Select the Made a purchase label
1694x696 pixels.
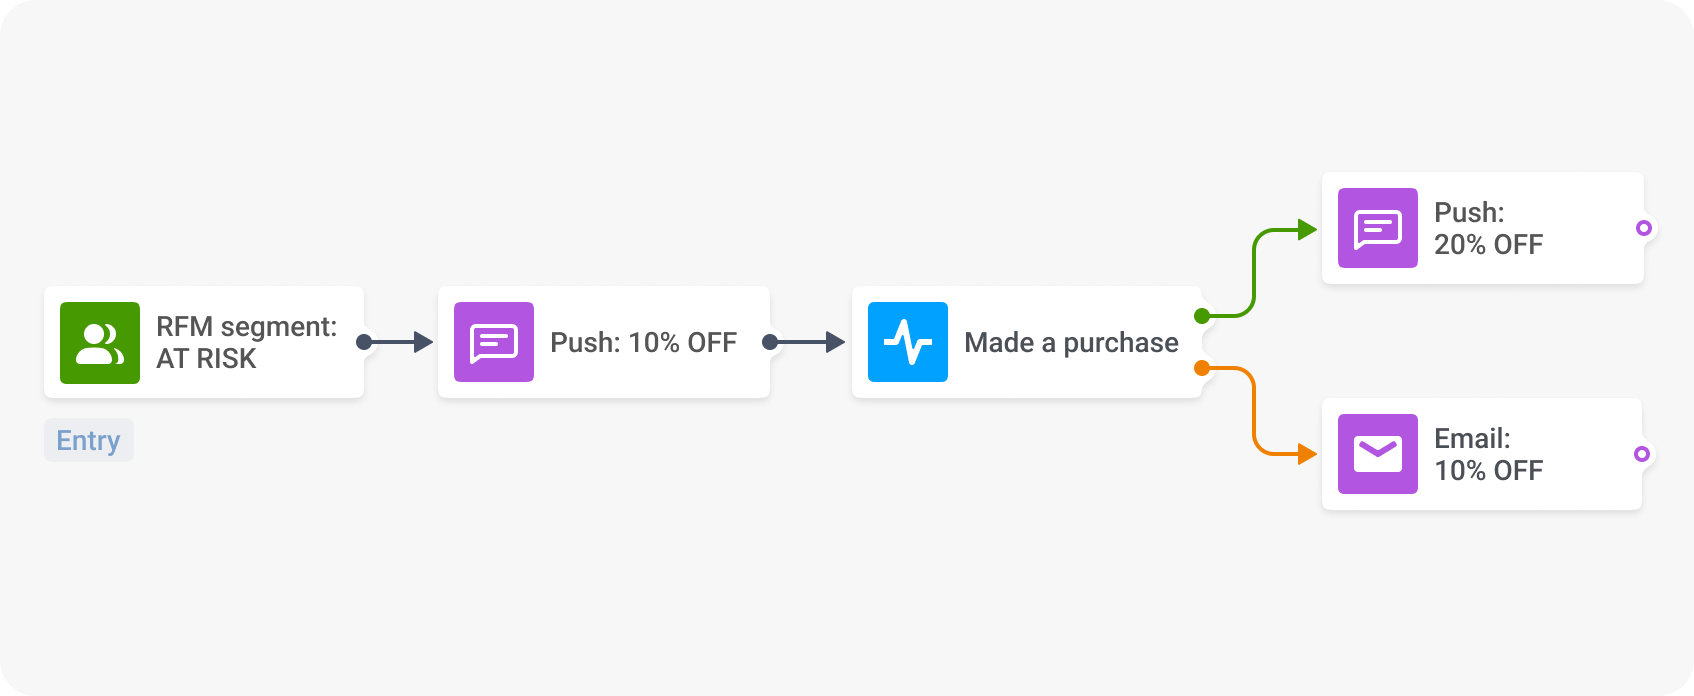tap(1071, 343)
